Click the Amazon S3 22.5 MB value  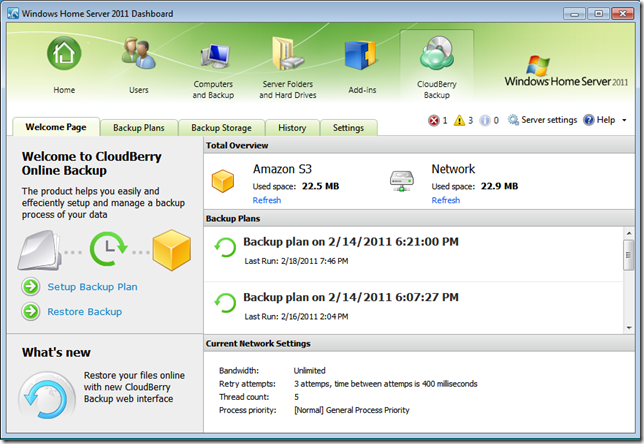tap(320, 186)
